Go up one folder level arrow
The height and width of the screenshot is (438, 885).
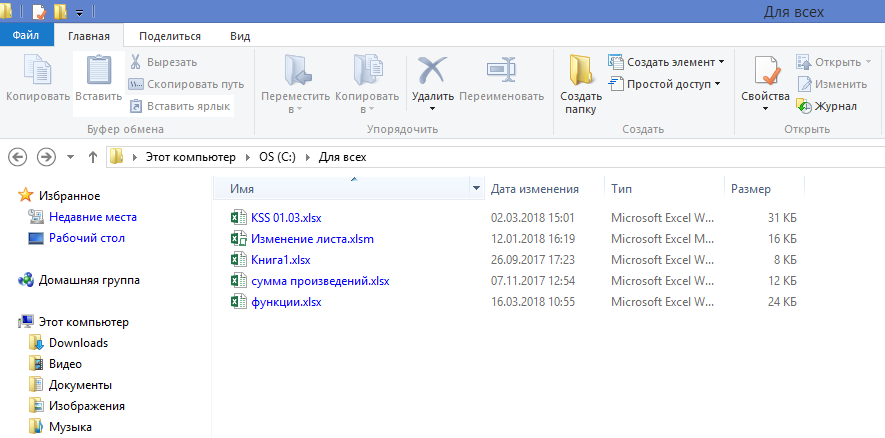[x=93, y=157]
